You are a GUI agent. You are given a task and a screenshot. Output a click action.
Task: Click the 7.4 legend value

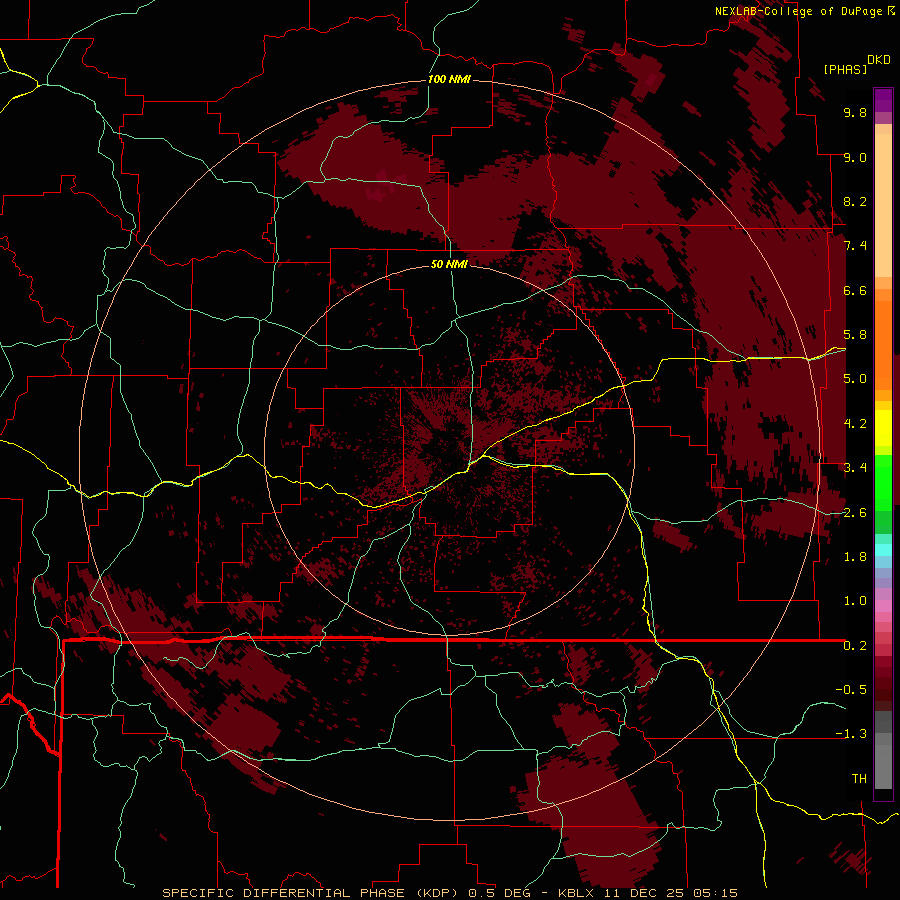click(x=855, y=246)
